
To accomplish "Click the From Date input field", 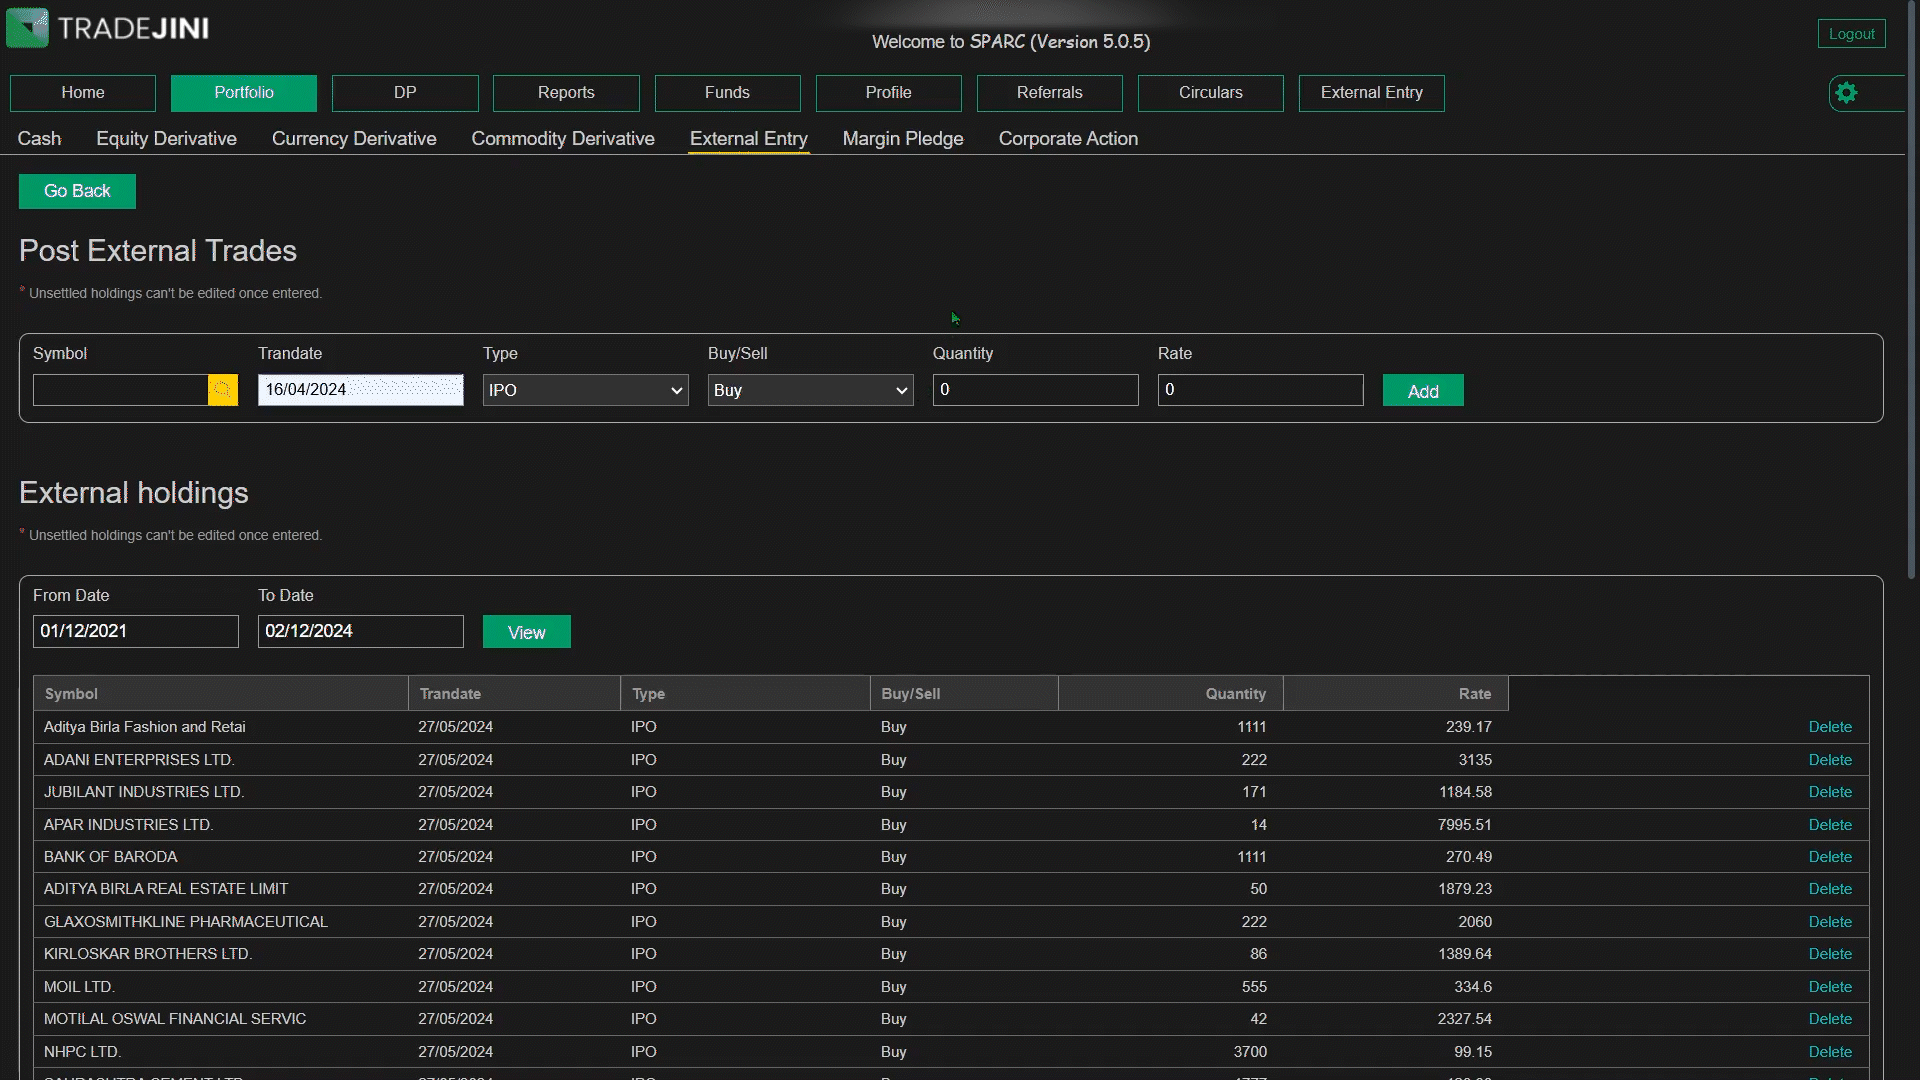I will (x=135, y=631).
